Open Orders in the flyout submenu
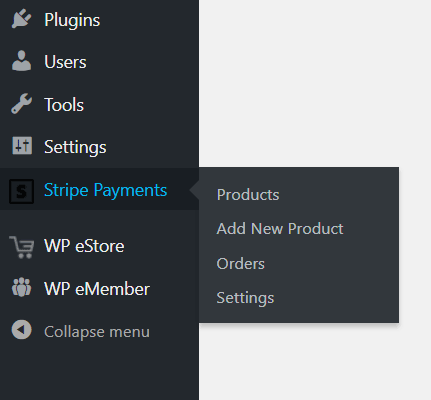 241,264
